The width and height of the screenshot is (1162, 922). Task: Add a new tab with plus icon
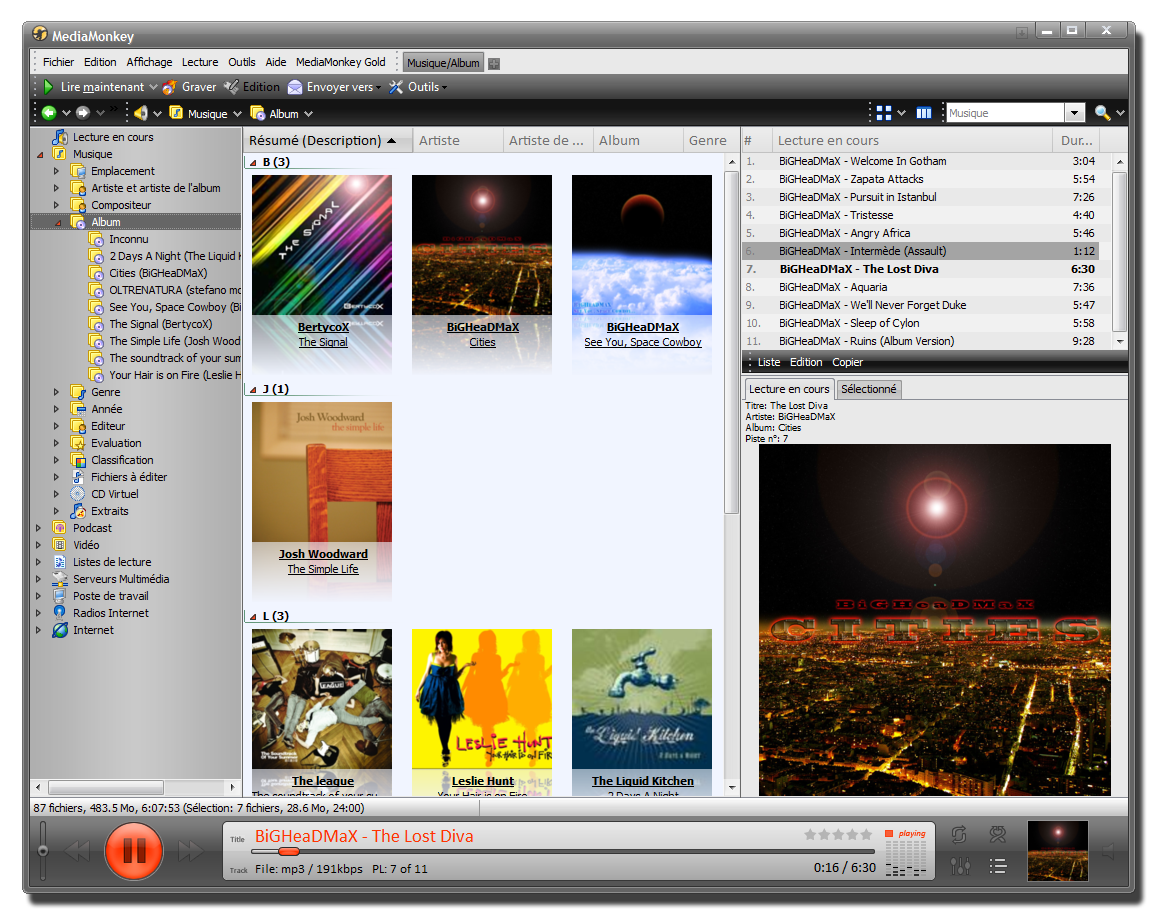click(494, 63)
